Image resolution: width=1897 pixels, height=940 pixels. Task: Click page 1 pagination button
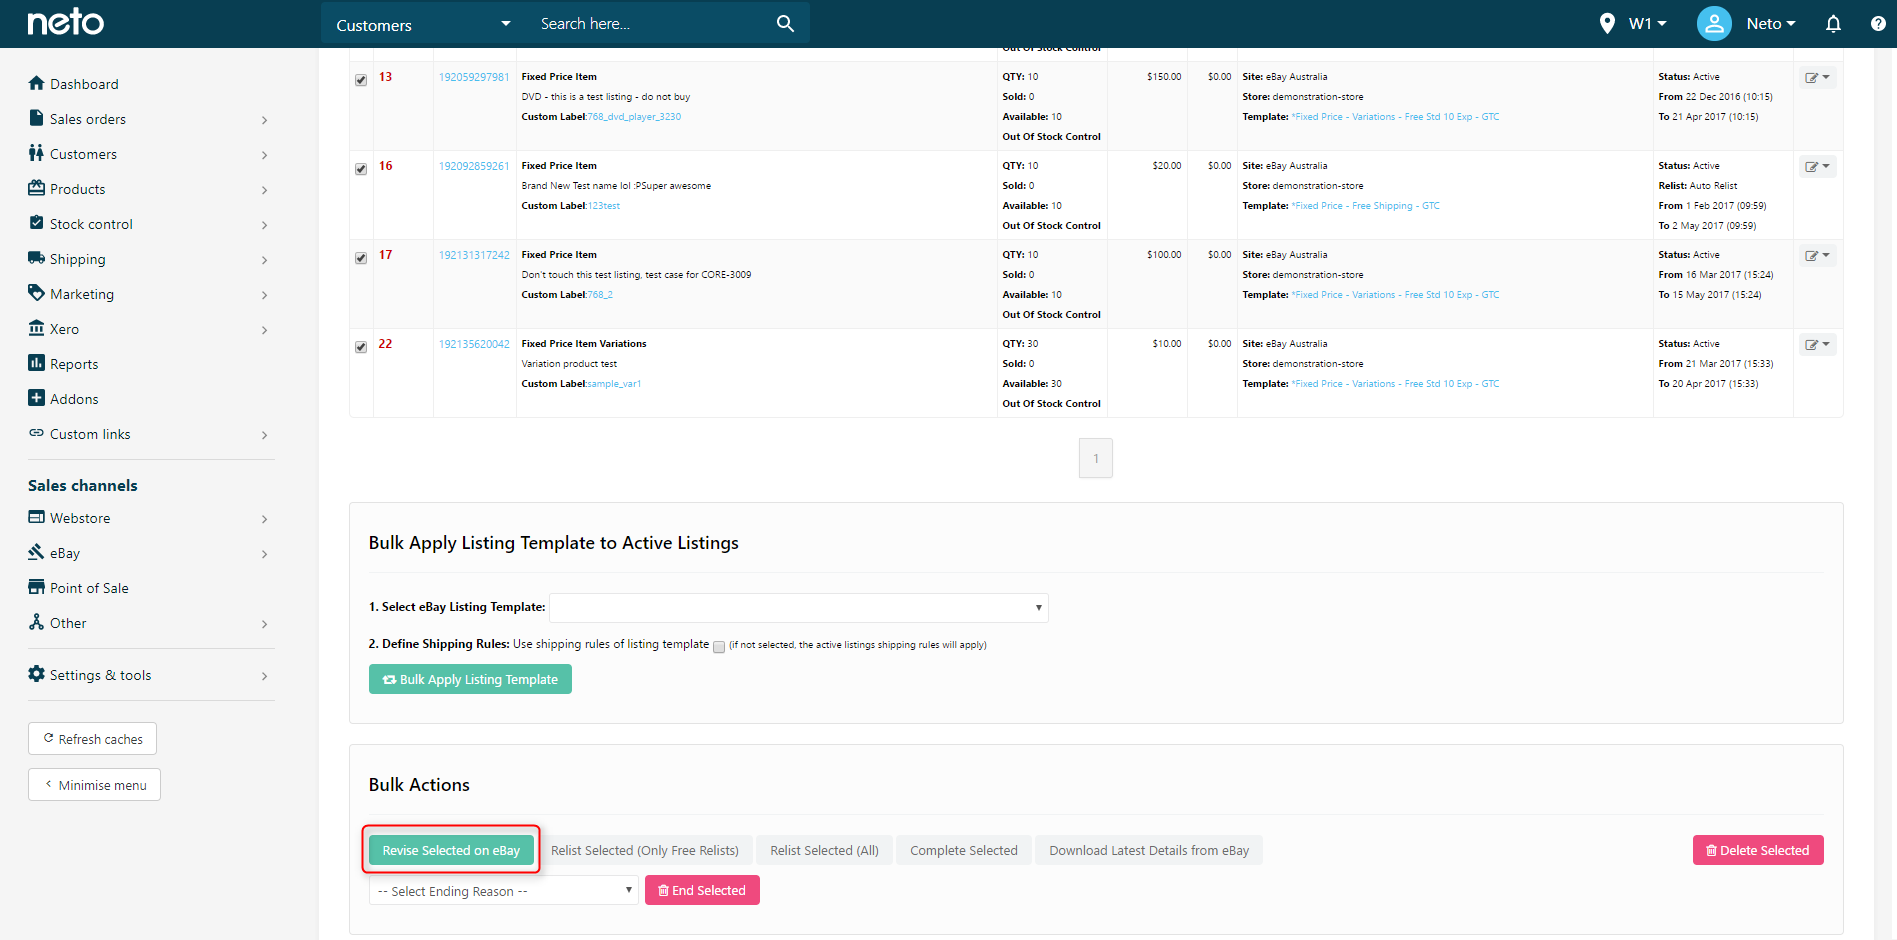click(1096, 458)
